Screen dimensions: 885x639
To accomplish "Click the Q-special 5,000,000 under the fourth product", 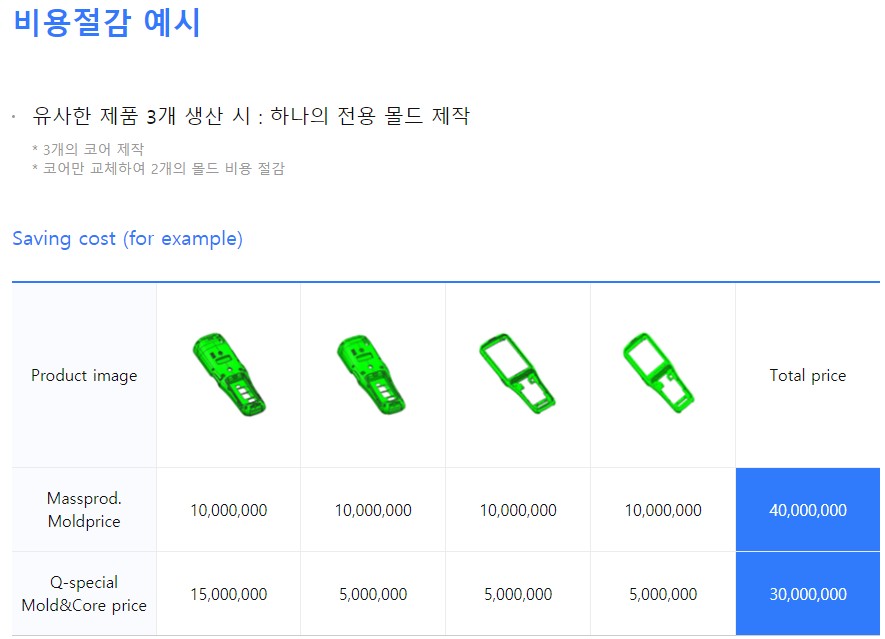I will 663,594.
